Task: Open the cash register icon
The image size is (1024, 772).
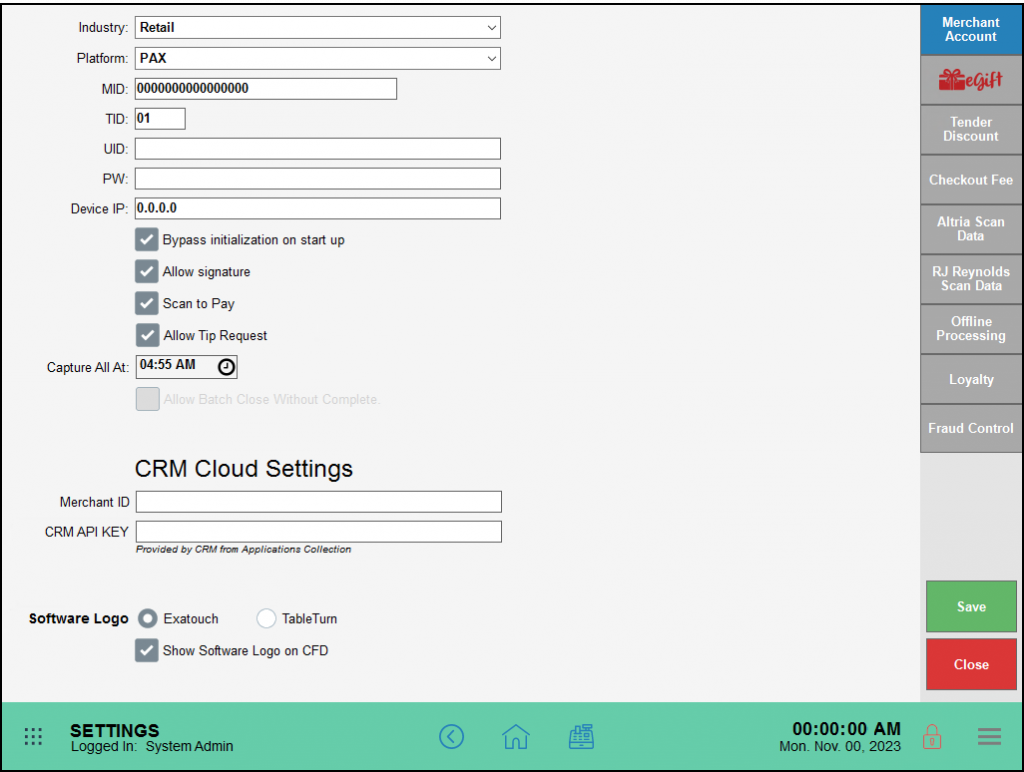Action: [x=581, y=737]
